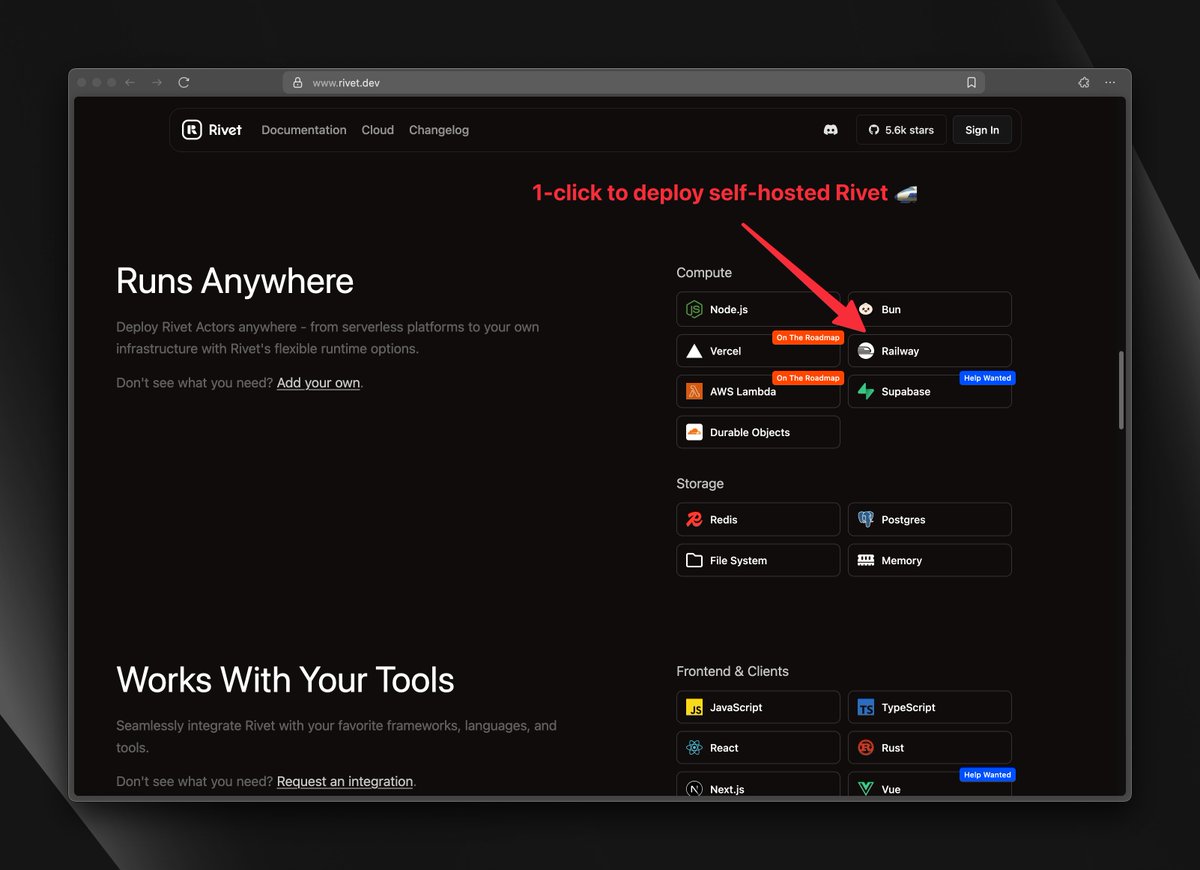Open the browser three-dot menu

(x=1110, y=83)
